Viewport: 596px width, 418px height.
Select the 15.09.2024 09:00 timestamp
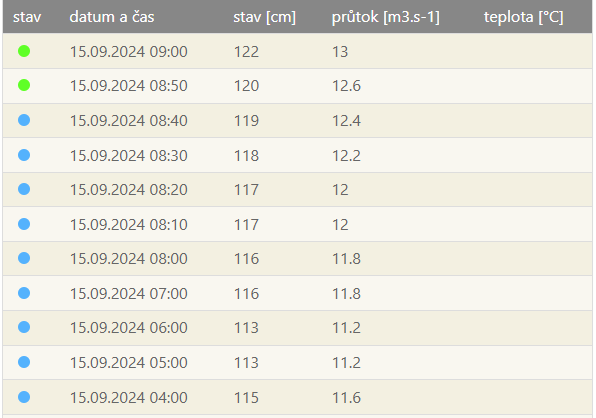click(x=128, y=52)
